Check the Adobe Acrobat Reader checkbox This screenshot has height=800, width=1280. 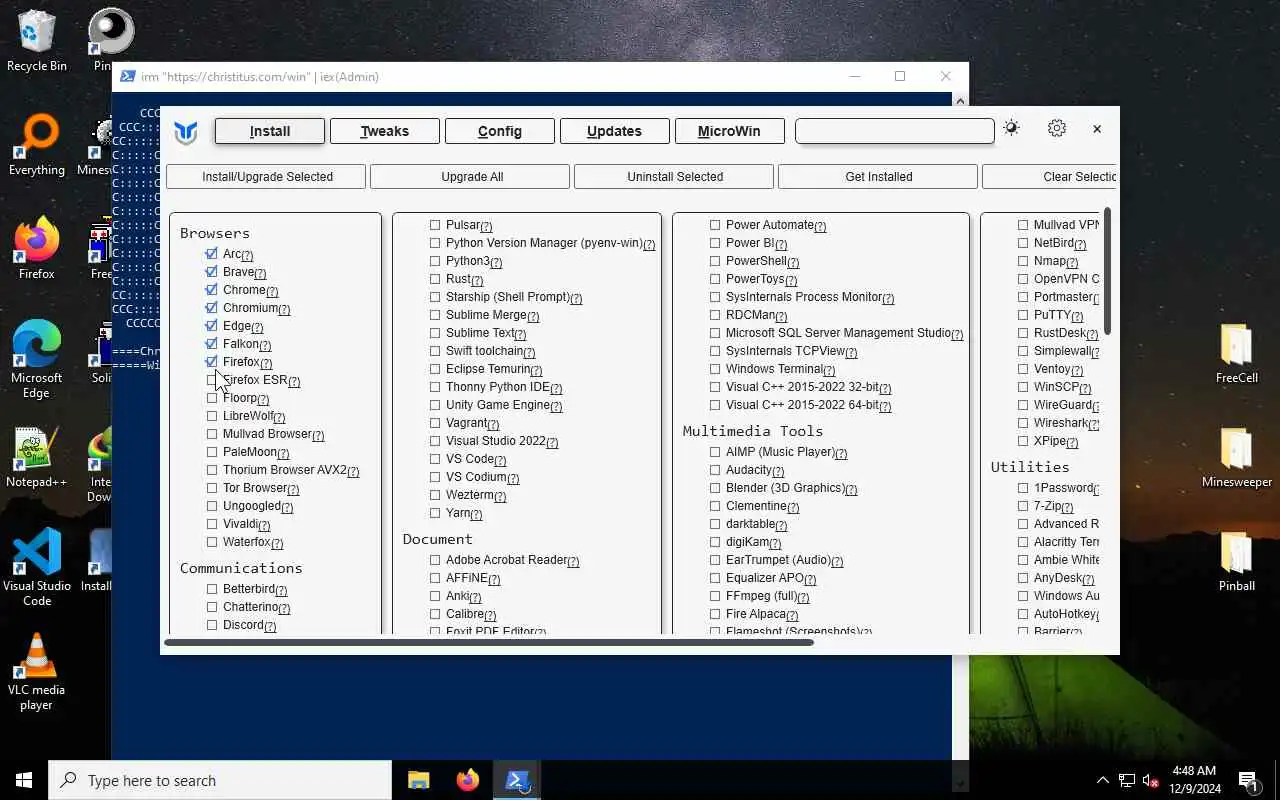[435, 560]
